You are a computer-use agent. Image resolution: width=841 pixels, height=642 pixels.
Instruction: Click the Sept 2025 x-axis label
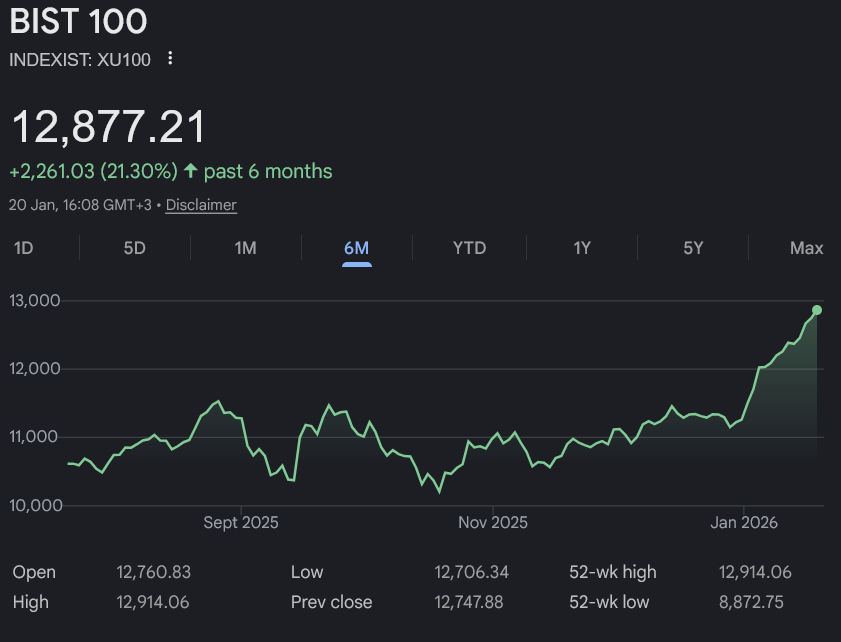click(x=241, y=522)
